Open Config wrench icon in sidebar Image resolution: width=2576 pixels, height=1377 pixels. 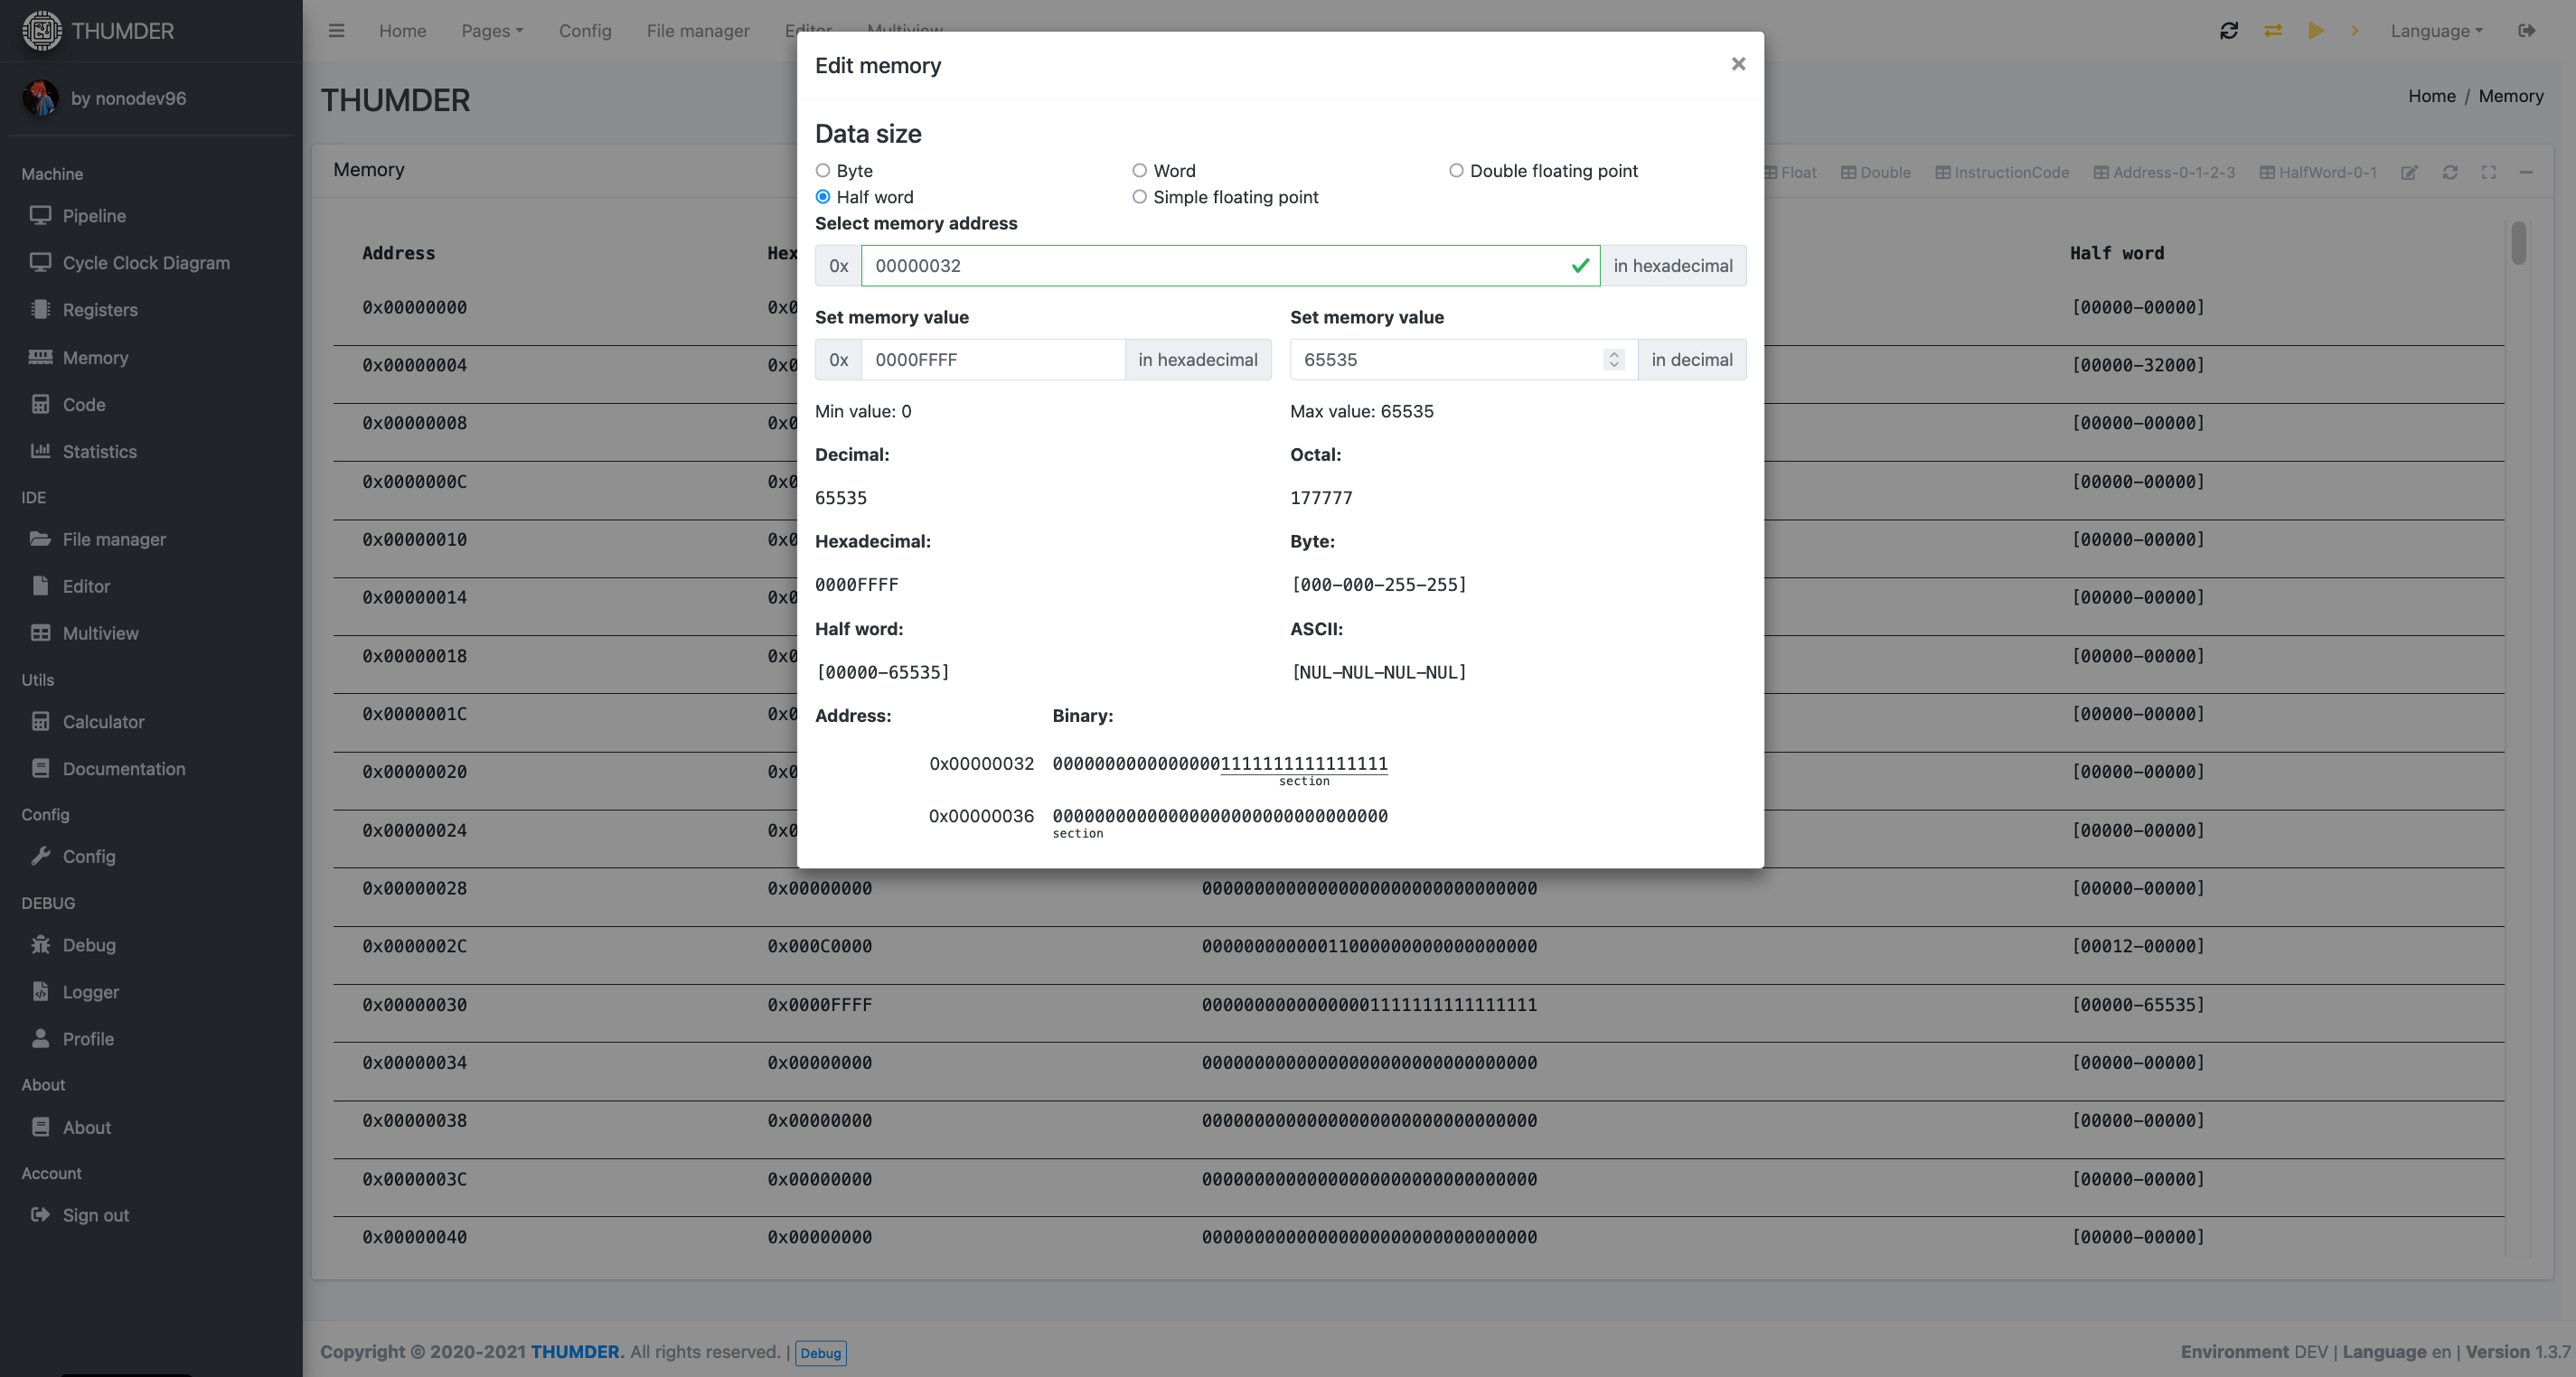(40, 856)
